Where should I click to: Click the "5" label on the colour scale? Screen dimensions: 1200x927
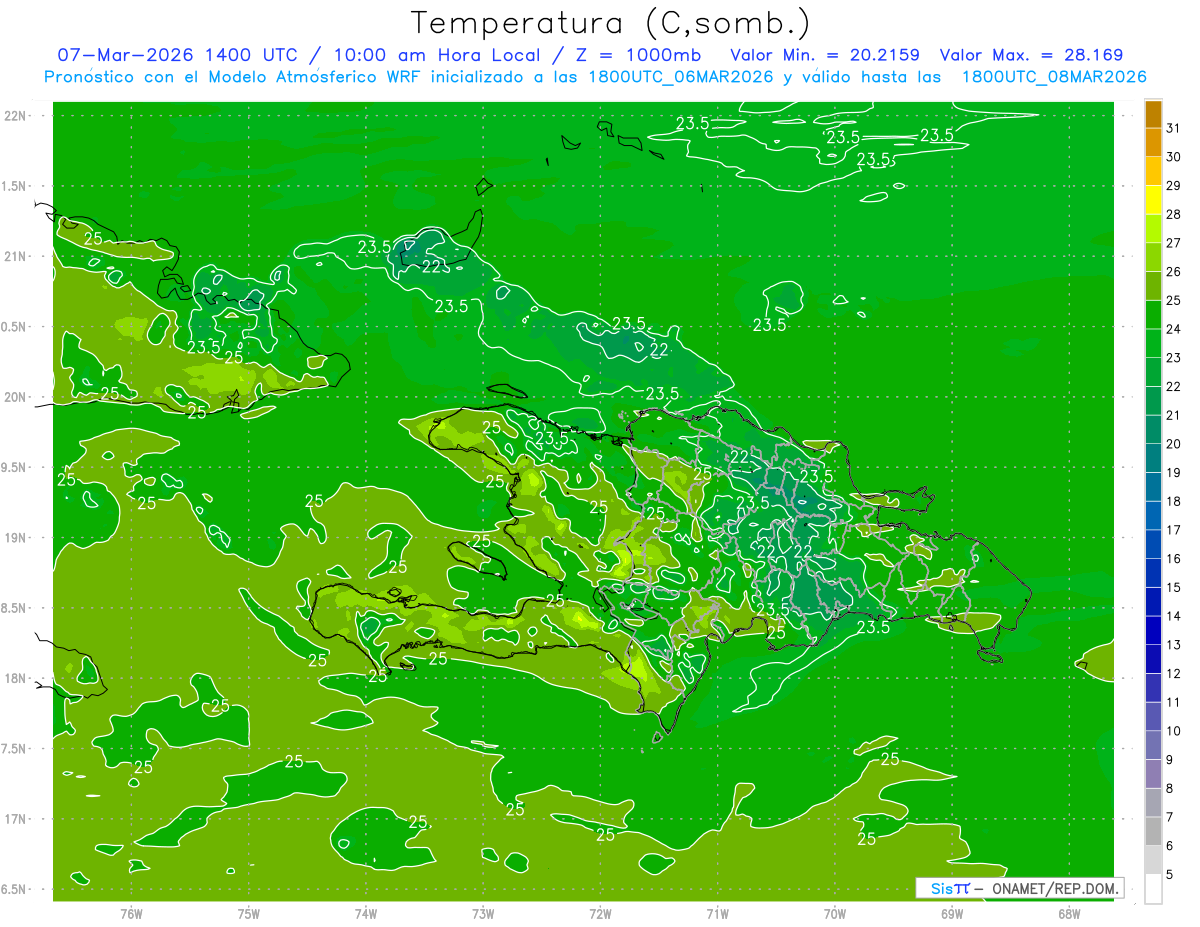point(1170,875)
